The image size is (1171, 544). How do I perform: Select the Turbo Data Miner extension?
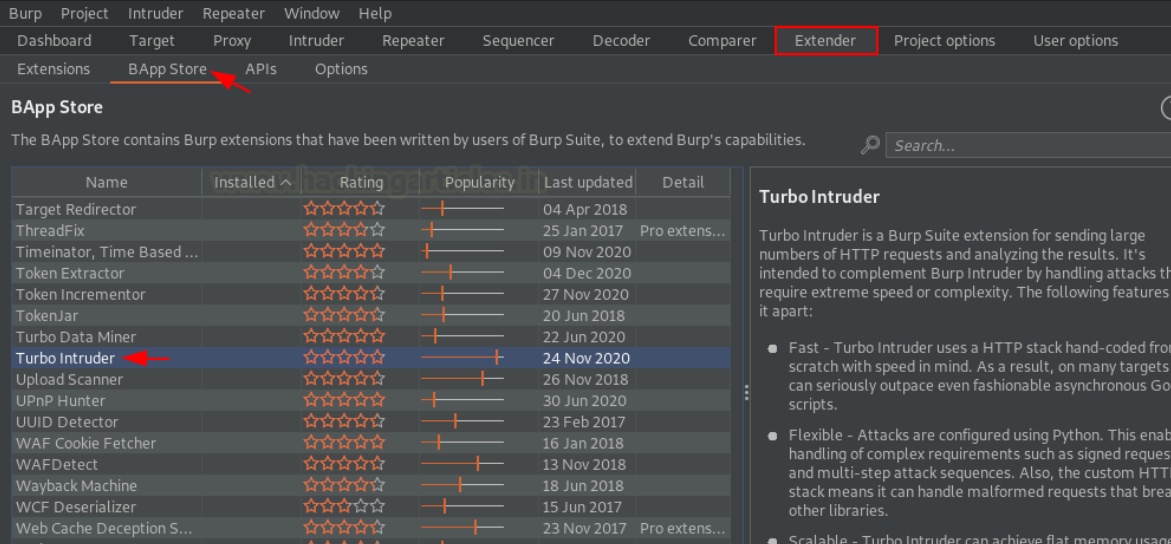pyautogui.click(x=371, y=337)
